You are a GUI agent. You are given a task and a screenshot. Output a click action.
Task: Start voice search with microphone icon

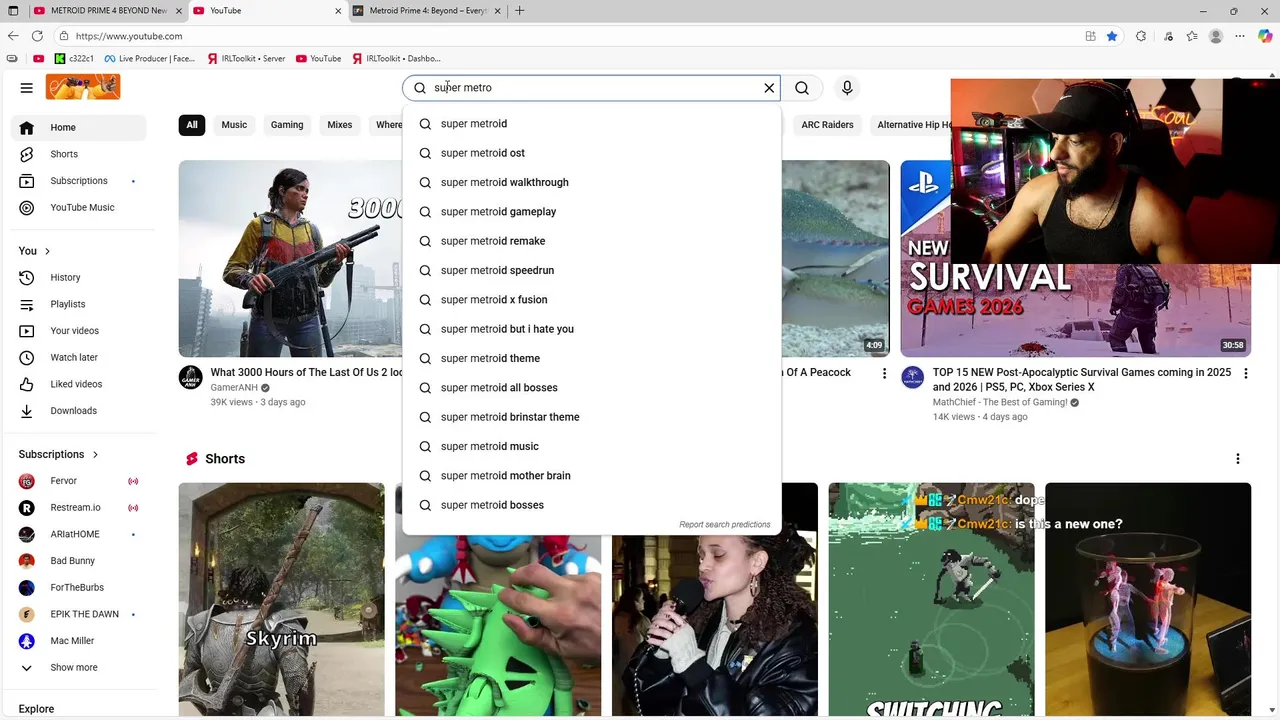(847, 88)
